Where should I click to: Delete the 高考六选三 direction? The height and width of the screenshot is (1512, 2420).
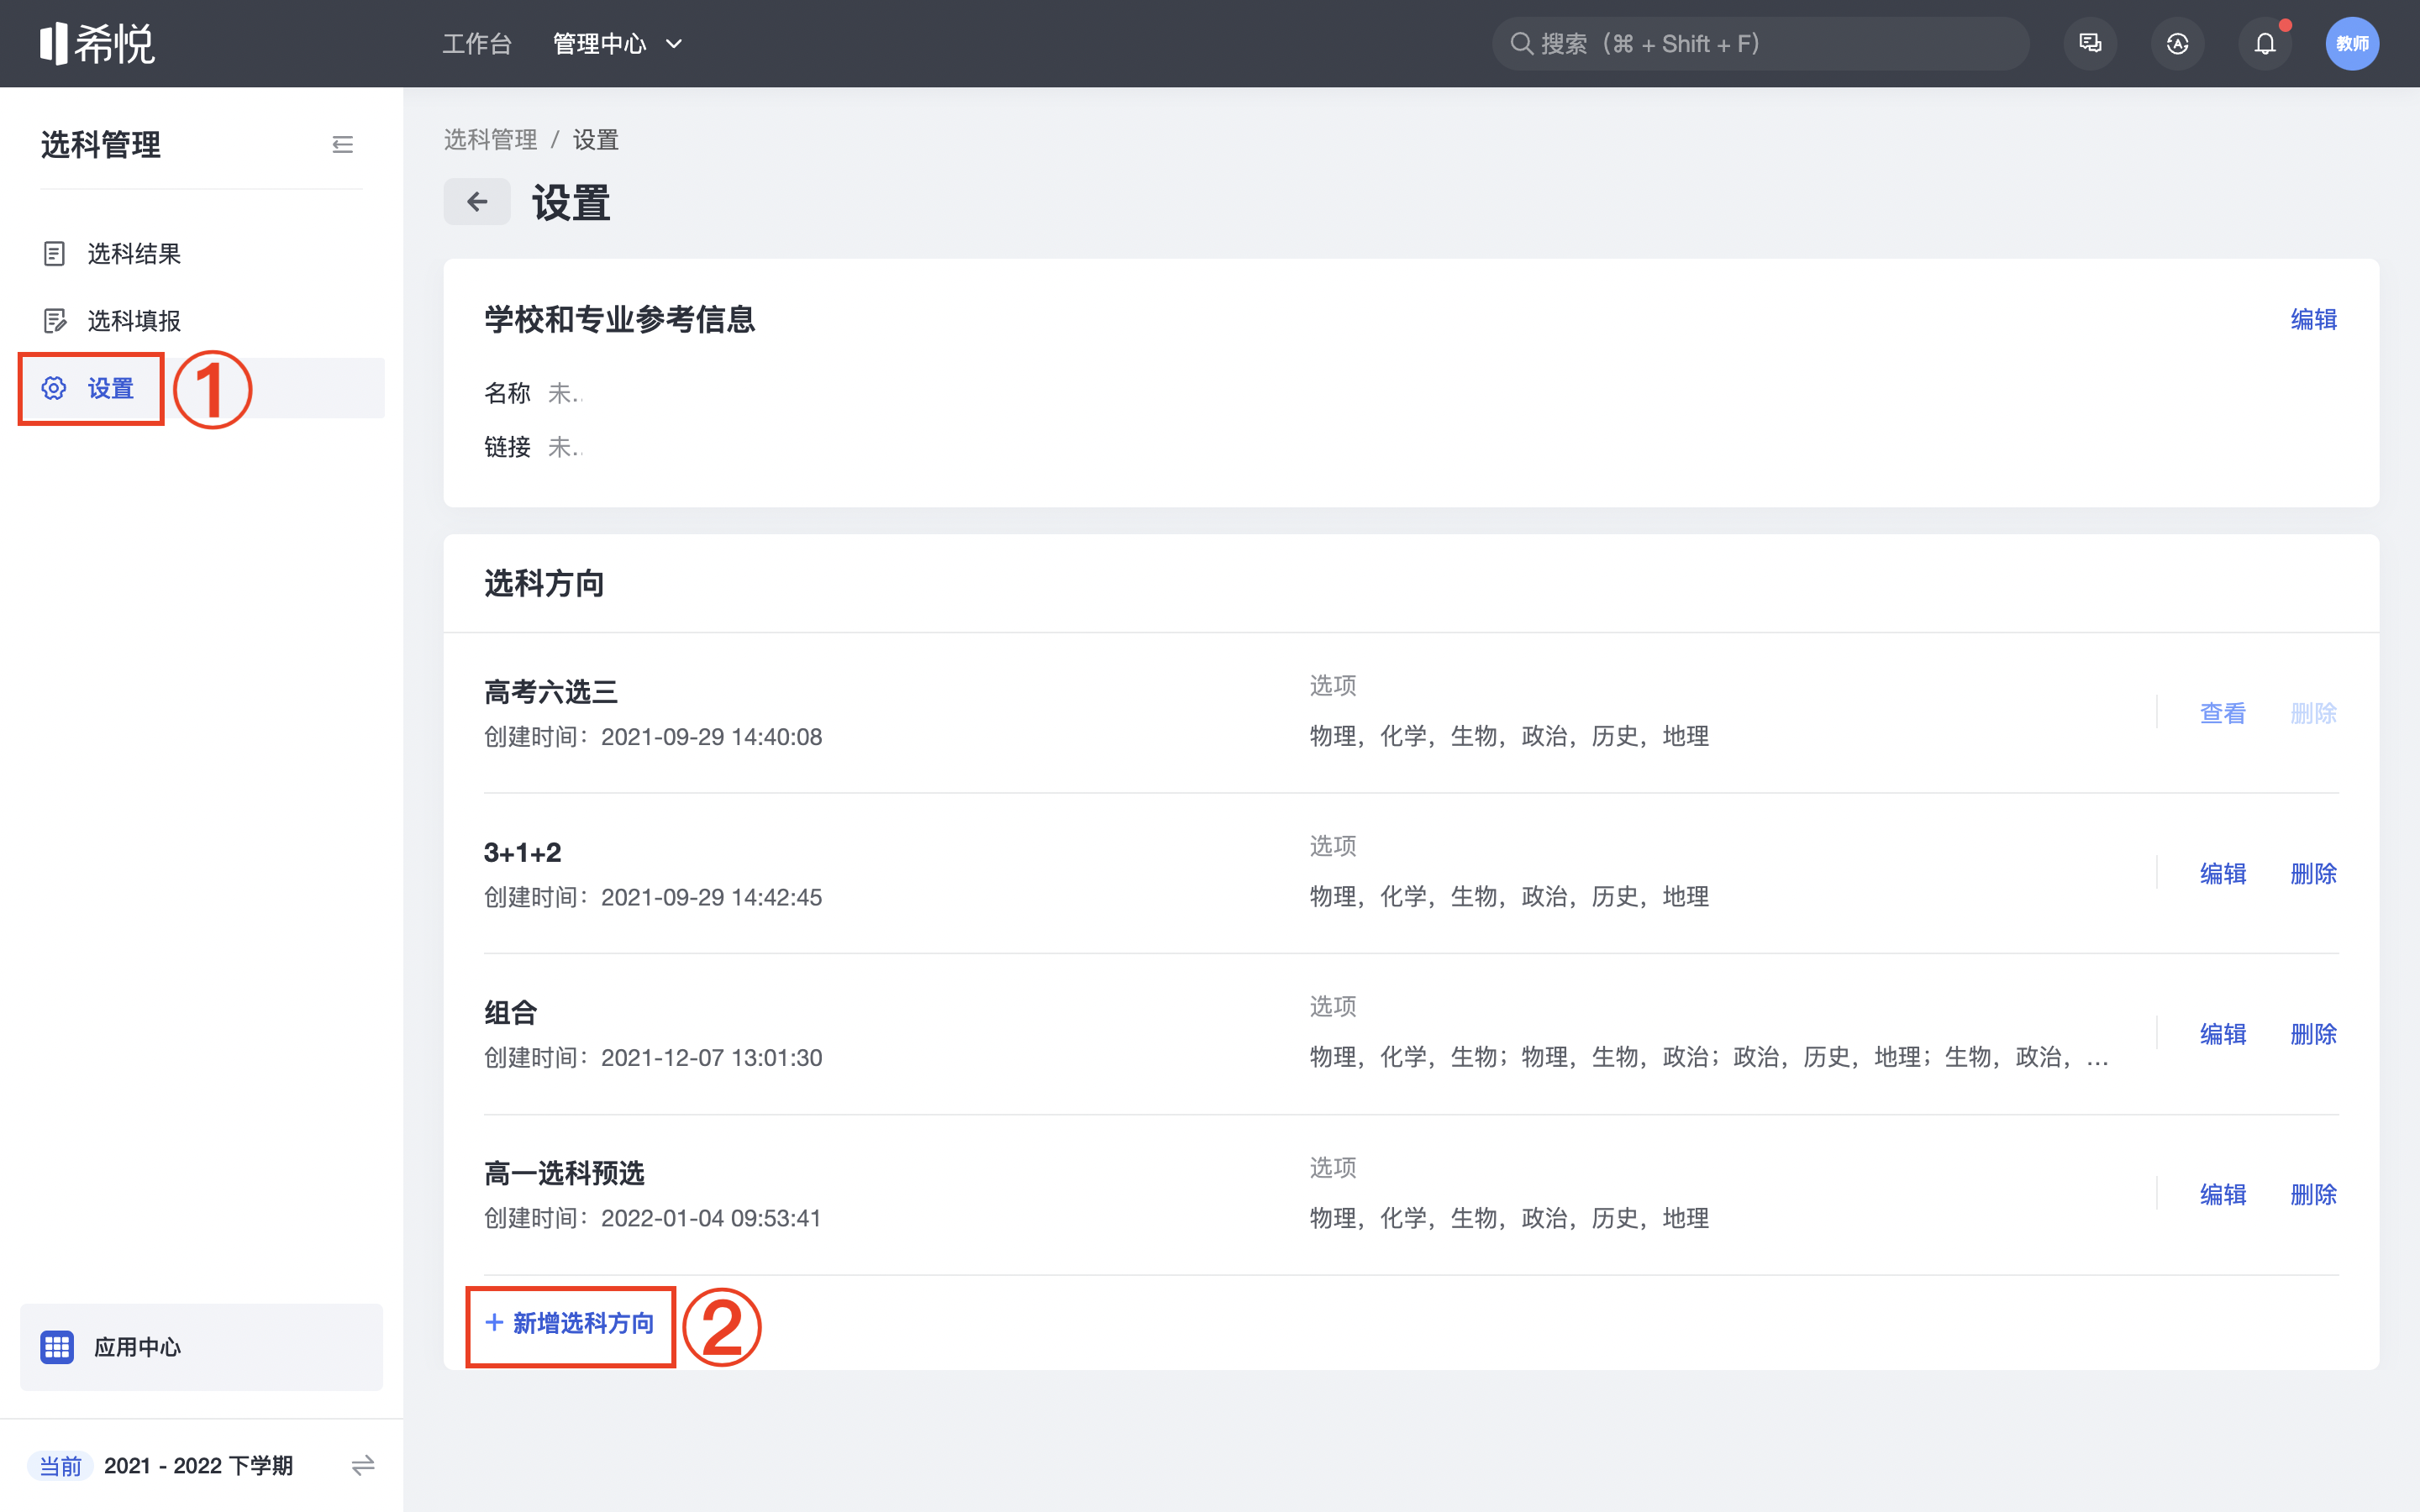tap(2313, 713)
